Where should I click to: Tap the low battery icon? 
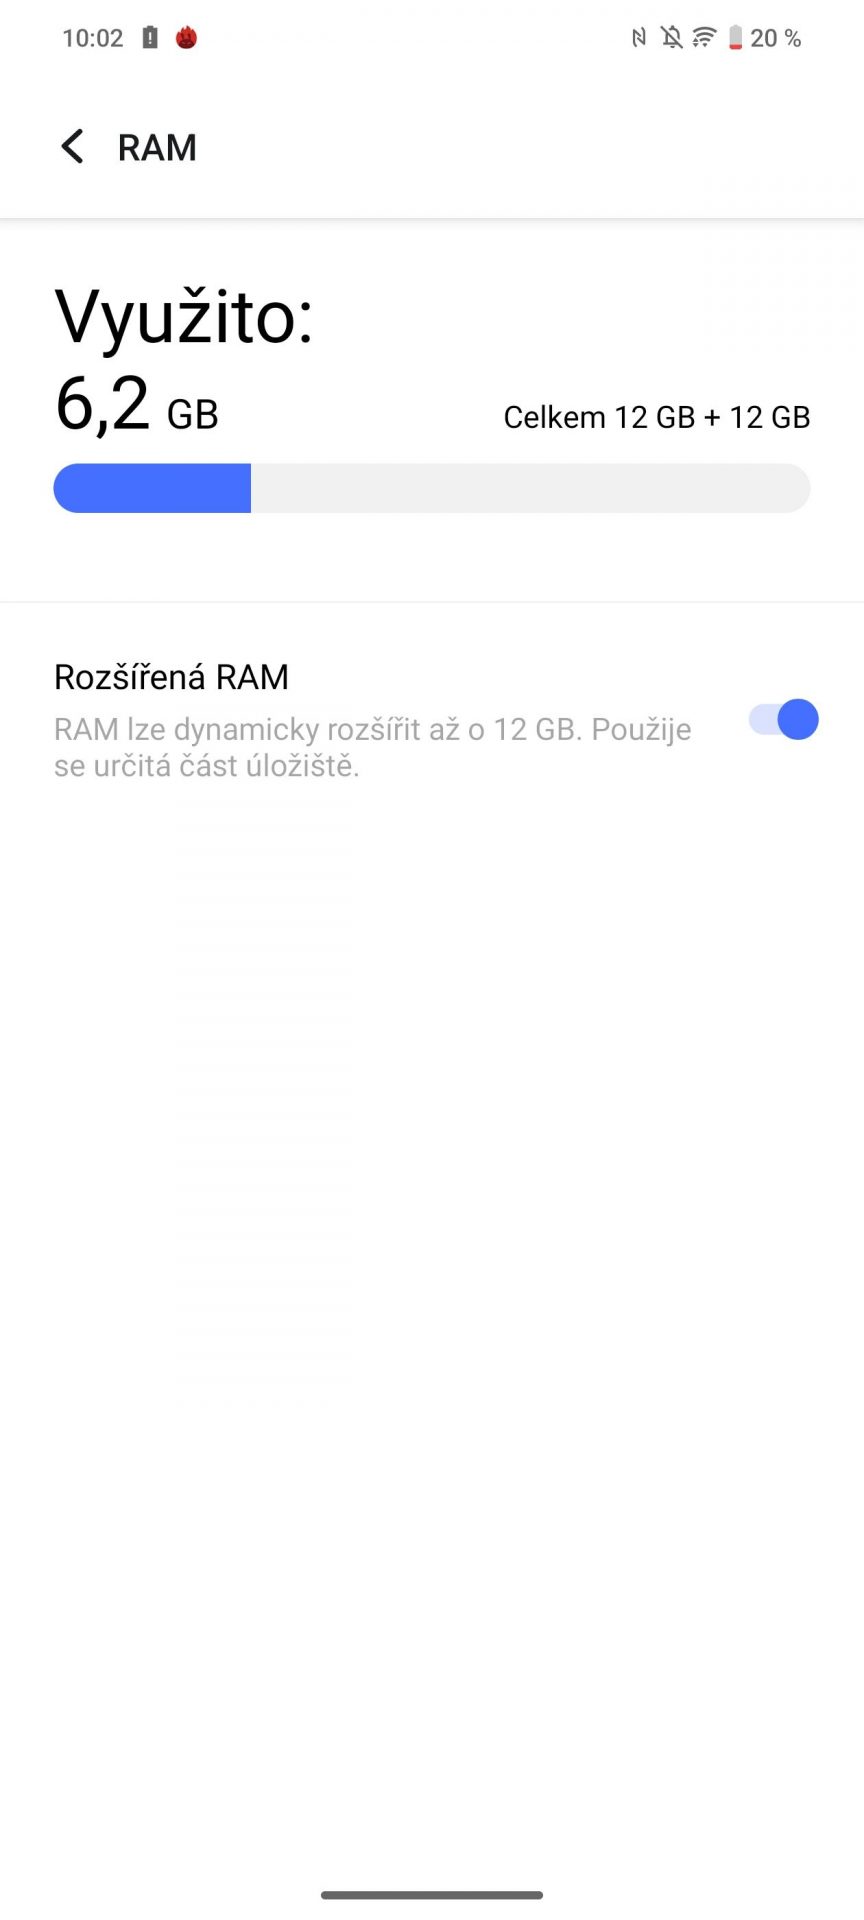point(735,38)
